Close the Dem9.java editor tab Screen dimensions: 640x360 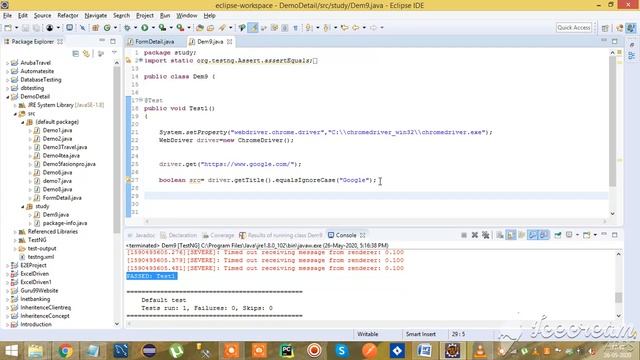pos(229,42)
